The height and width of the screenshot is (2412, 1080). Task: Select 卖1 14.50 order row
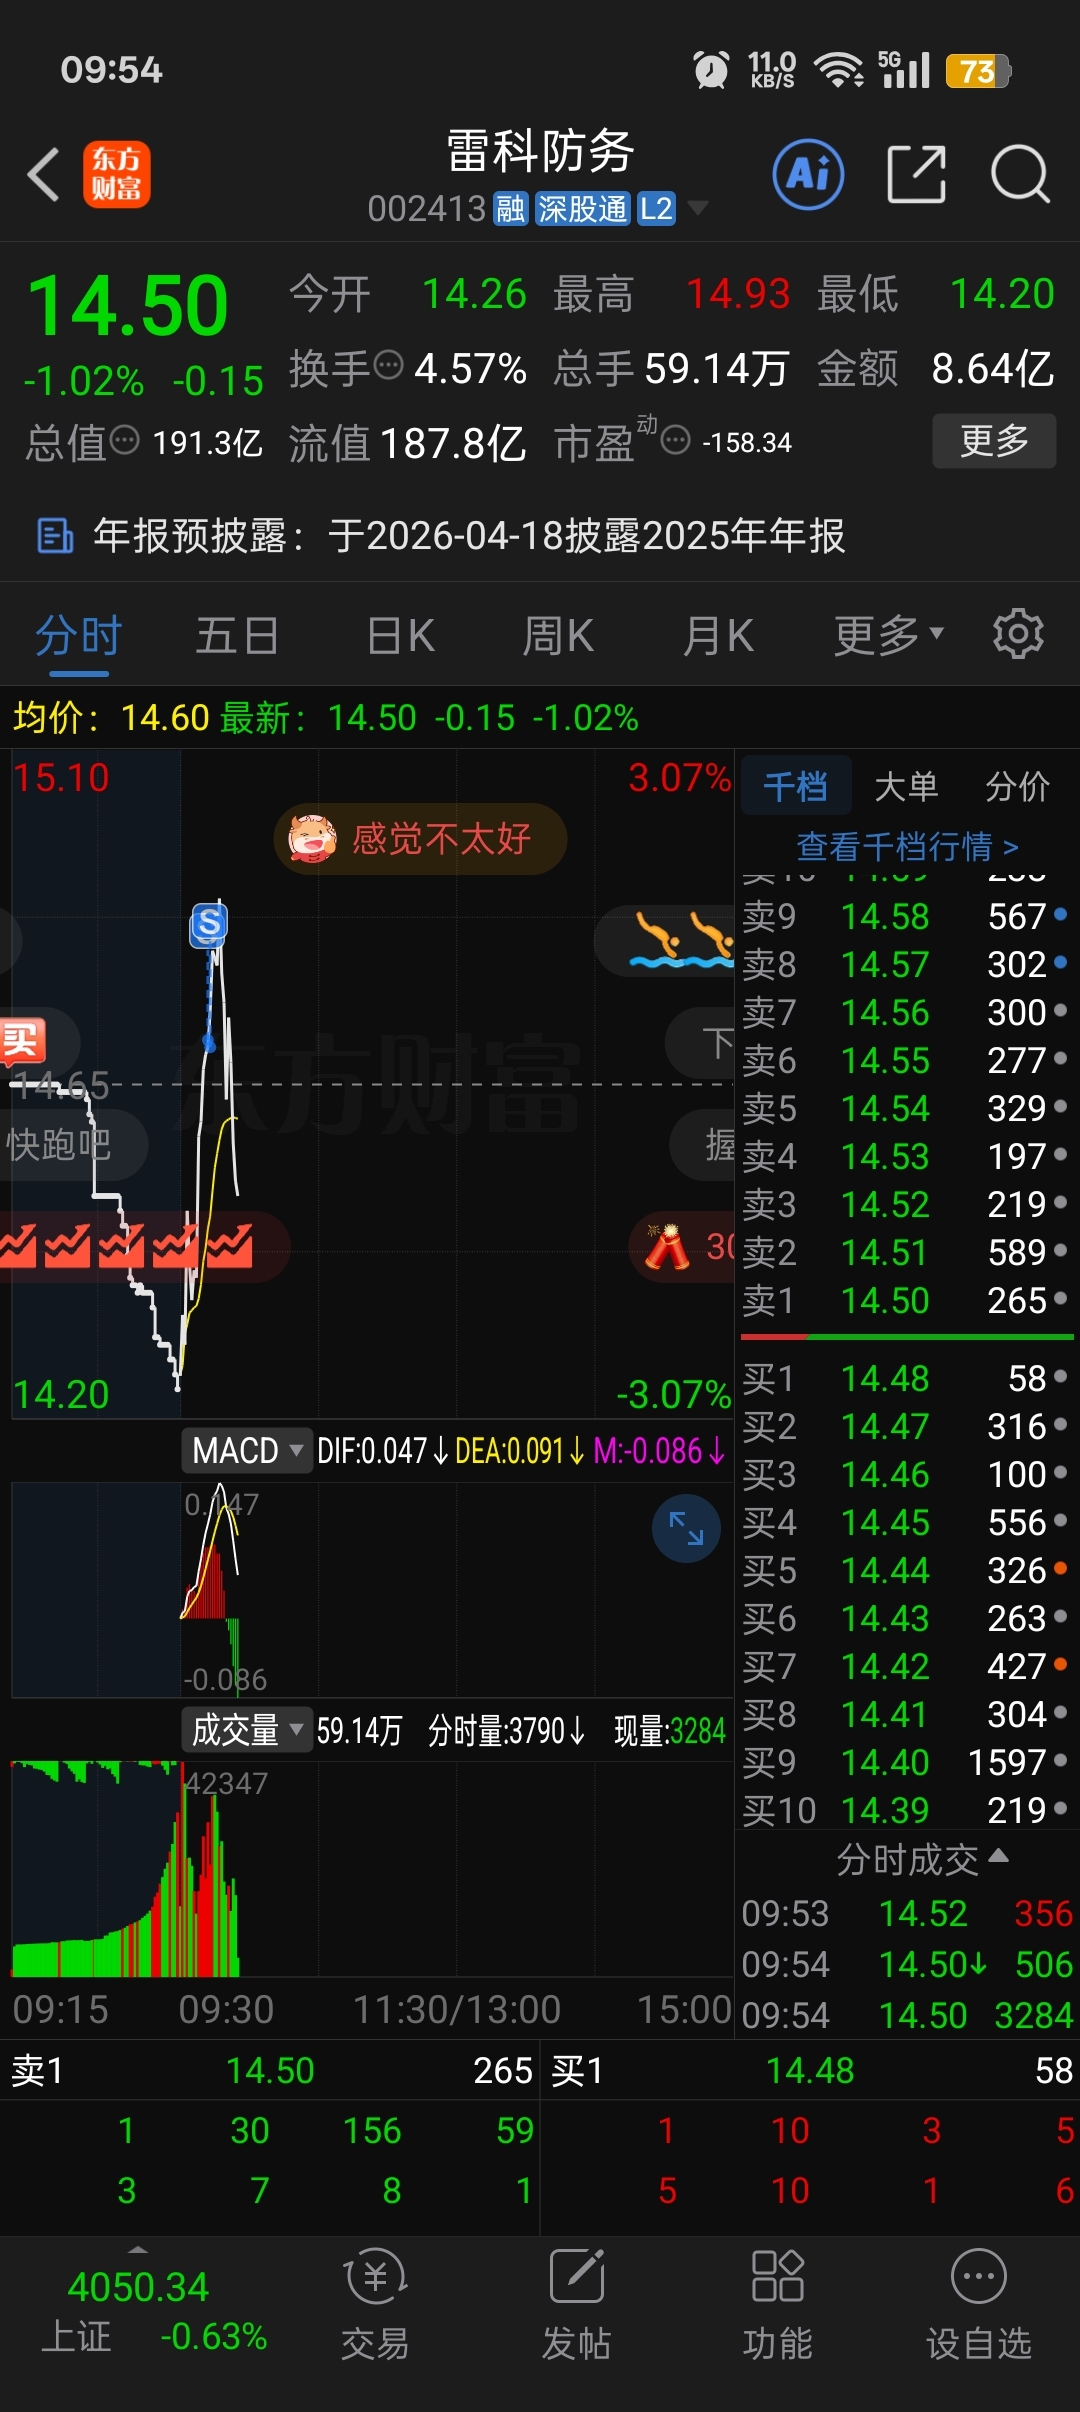(x=906, y=1300)
